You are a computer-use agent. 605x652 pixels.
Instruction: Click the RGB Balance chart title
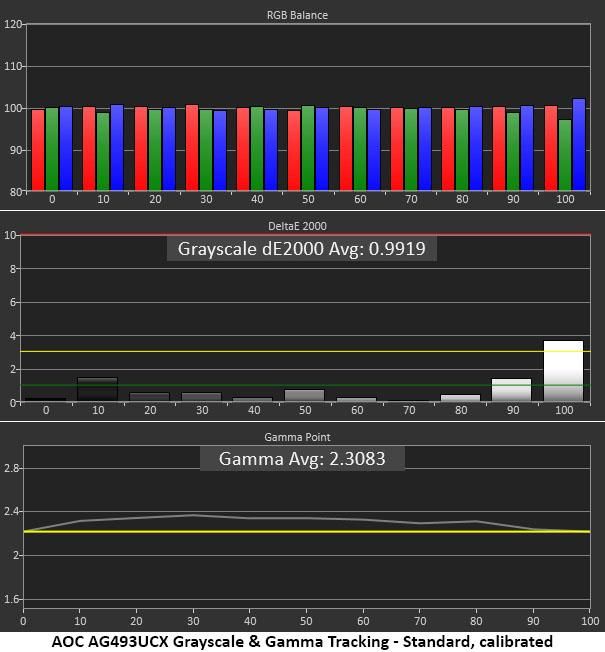click(297, 15)
